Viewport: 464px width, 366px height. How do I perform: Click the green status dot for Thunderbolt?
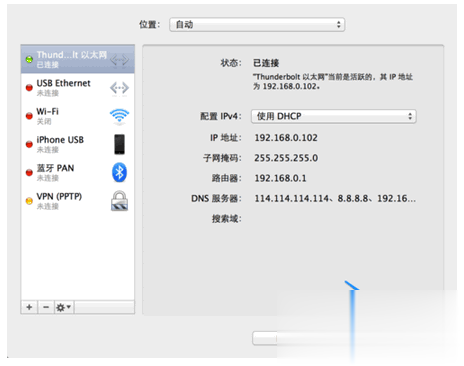click(x=29, y=59)
